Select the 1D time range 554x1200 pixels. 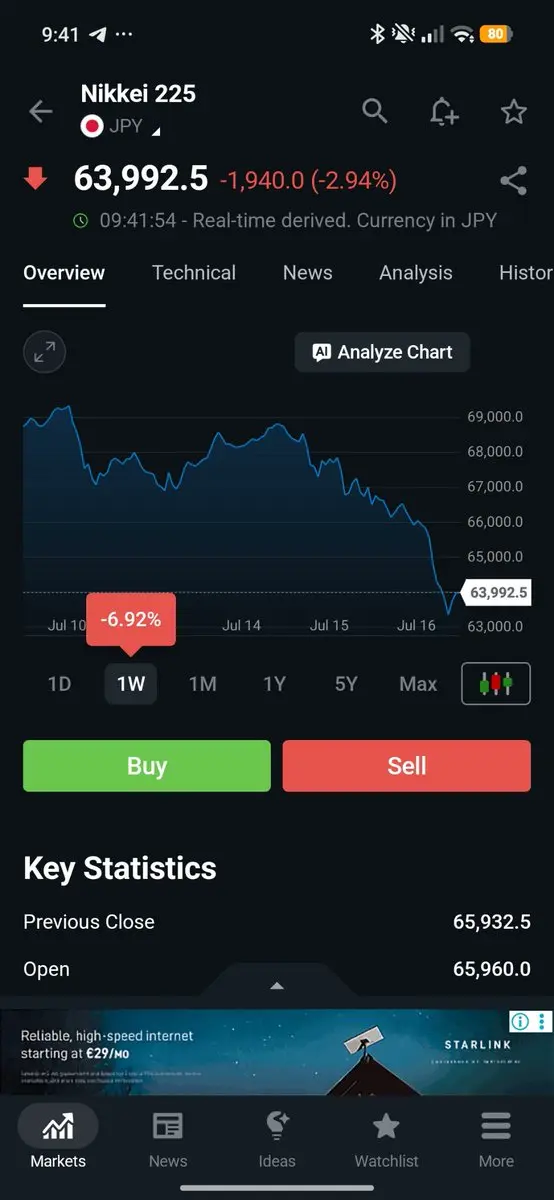tap(60, 684)
